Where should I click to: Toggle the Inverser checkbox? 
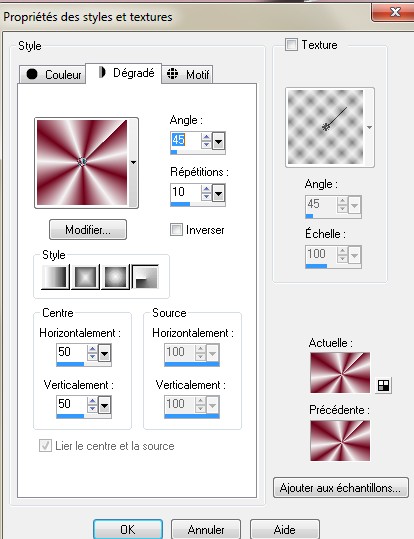click(176, 230)
